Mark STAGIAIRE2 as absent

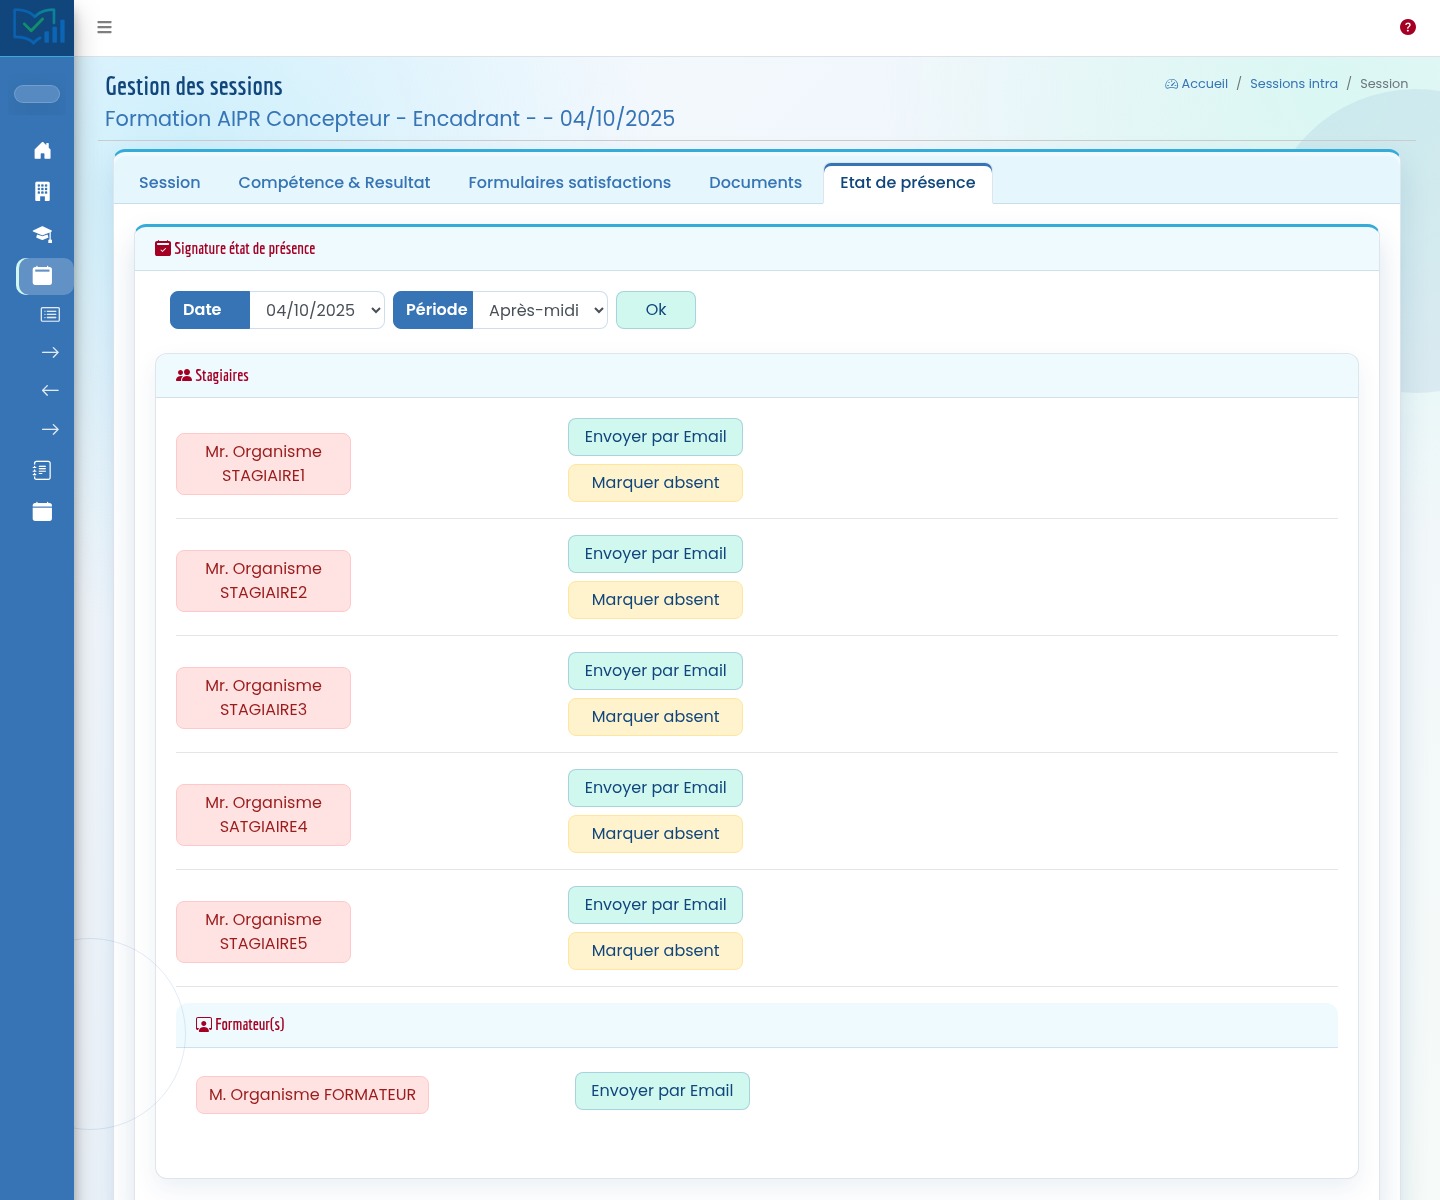(x=656, y=600)
